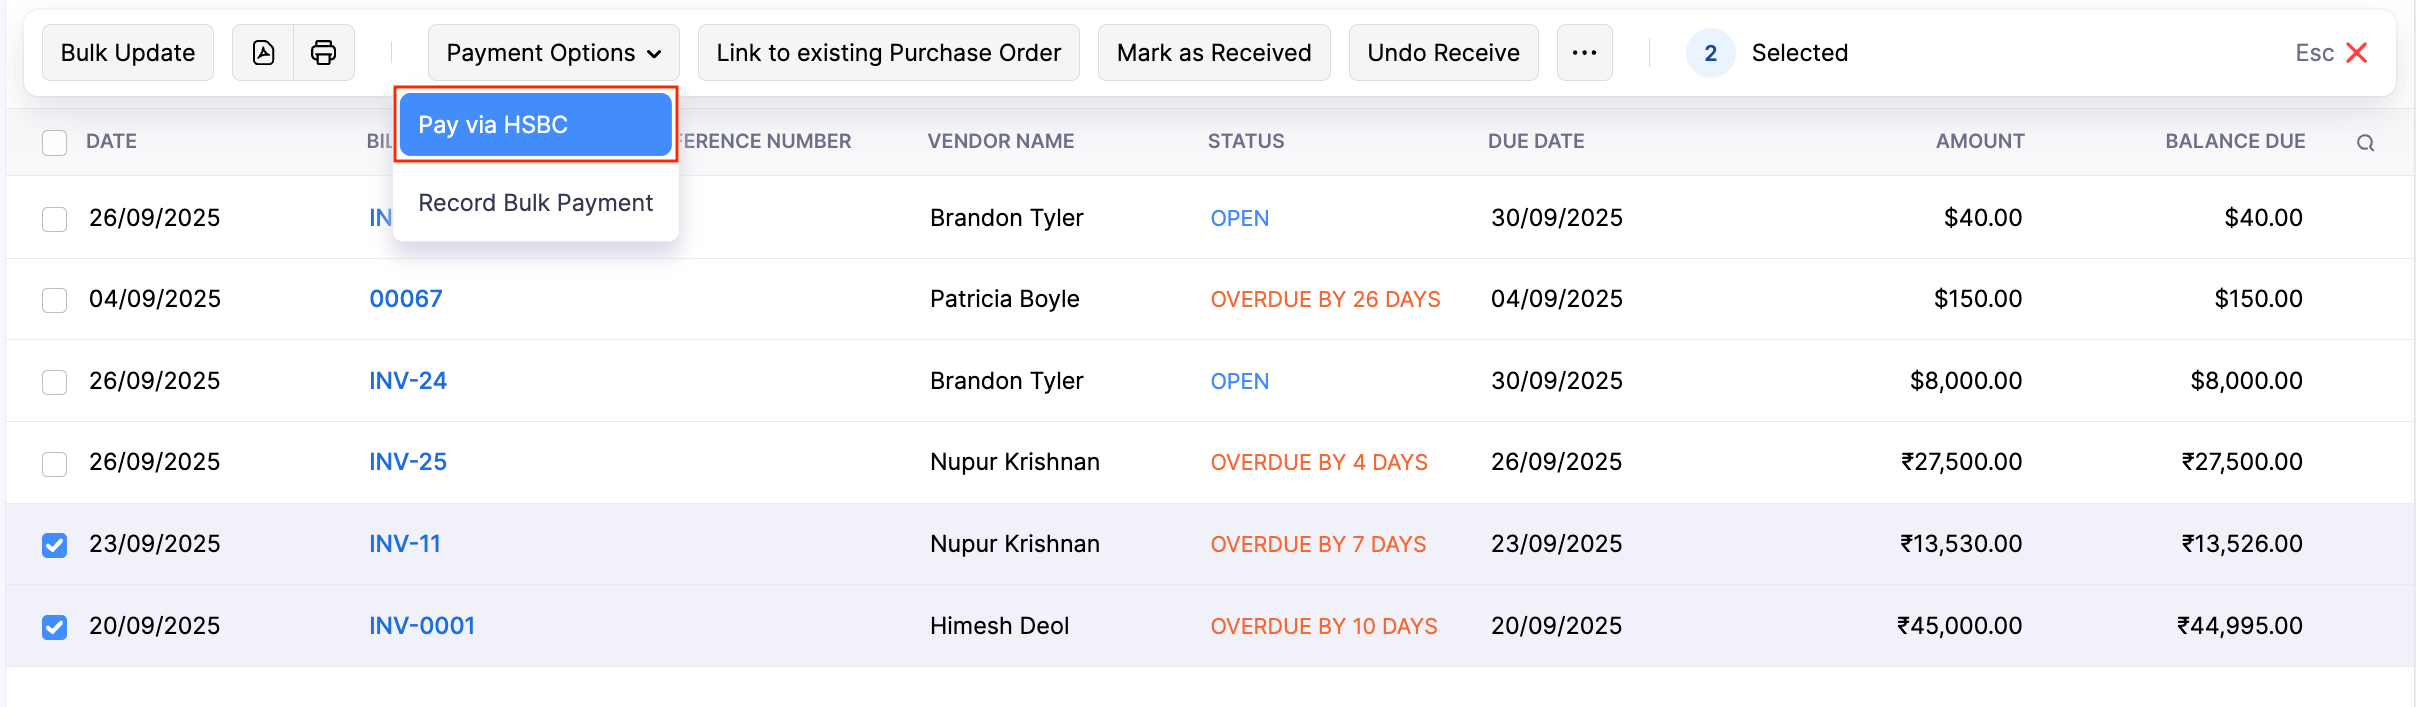Click the PDF export icon
The image size is (2416, 707).
(263, 53)
